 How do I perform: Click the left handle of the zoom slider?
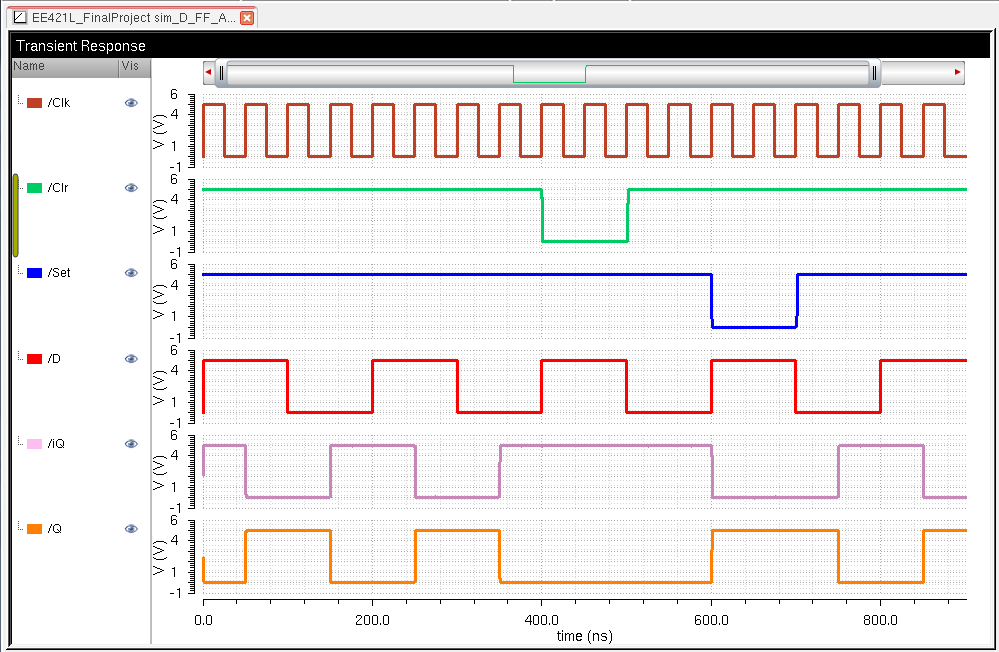222,73
